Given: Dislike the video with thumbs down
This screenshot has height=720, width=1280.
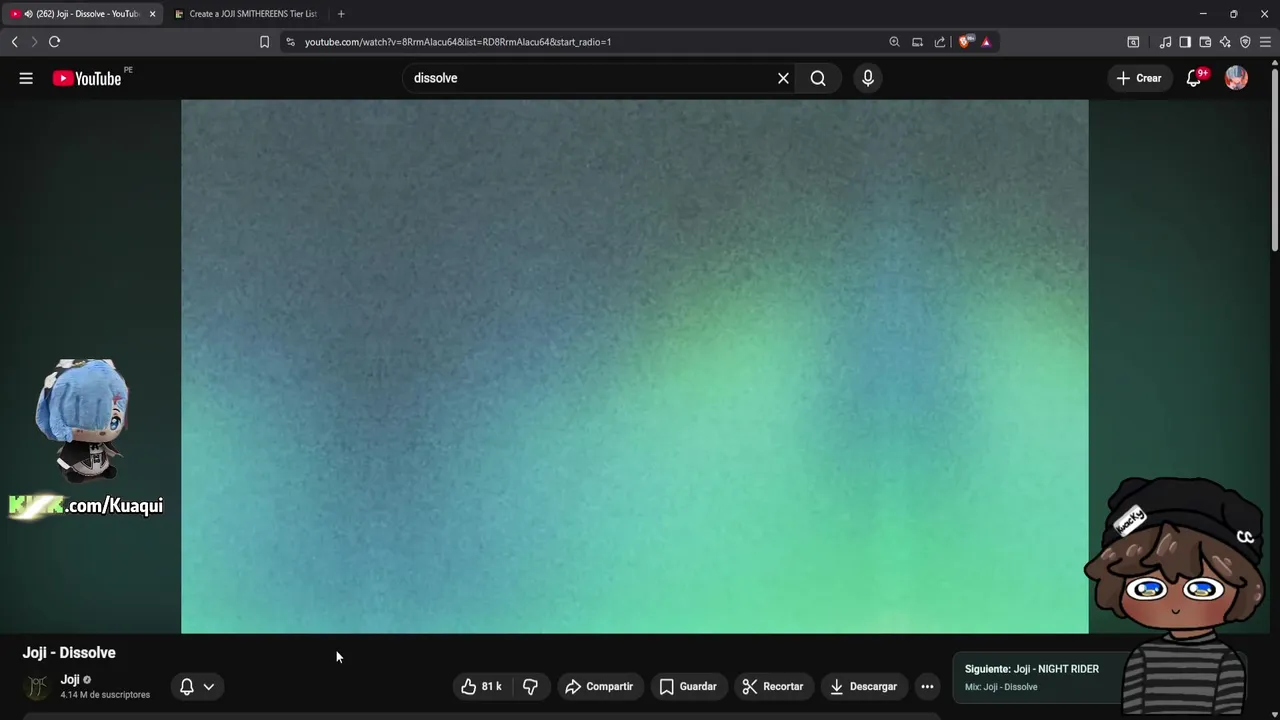Looking at the screenshot, I should click(531, 686).
